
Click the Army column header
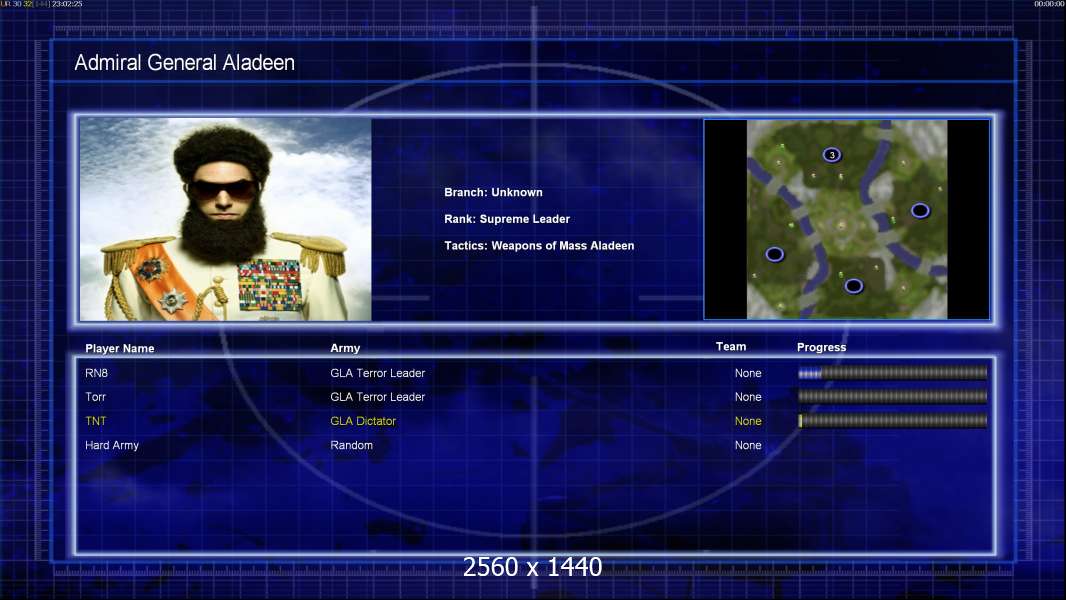(x=345, y=348)
